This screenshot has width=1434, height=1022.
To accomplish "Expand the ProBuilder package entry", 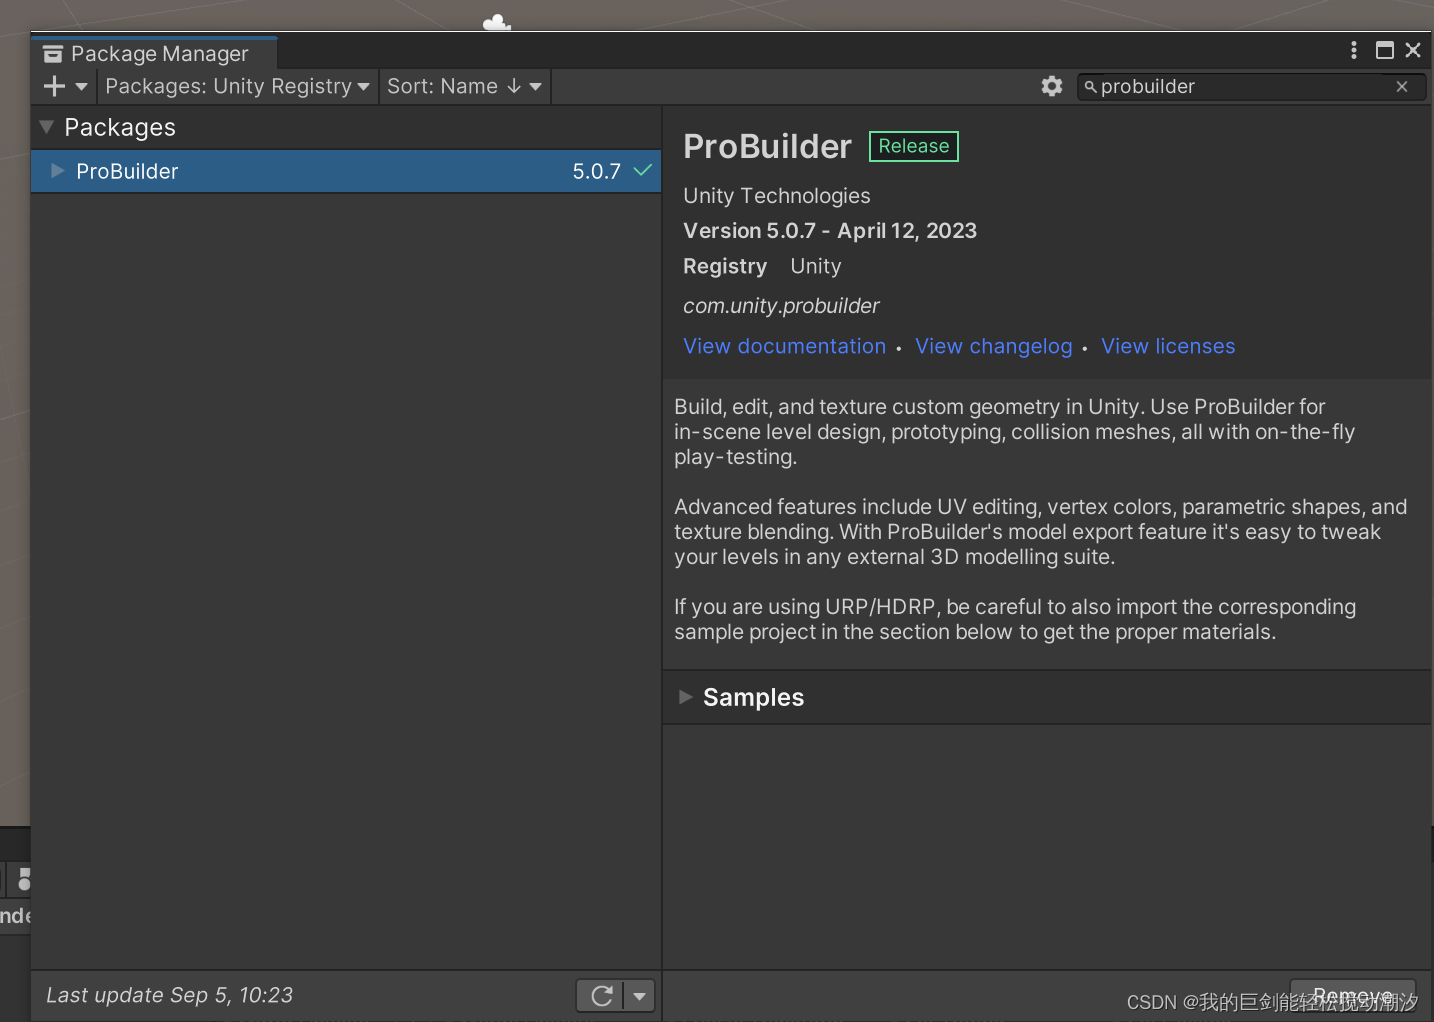I will [x=56, y=170].
